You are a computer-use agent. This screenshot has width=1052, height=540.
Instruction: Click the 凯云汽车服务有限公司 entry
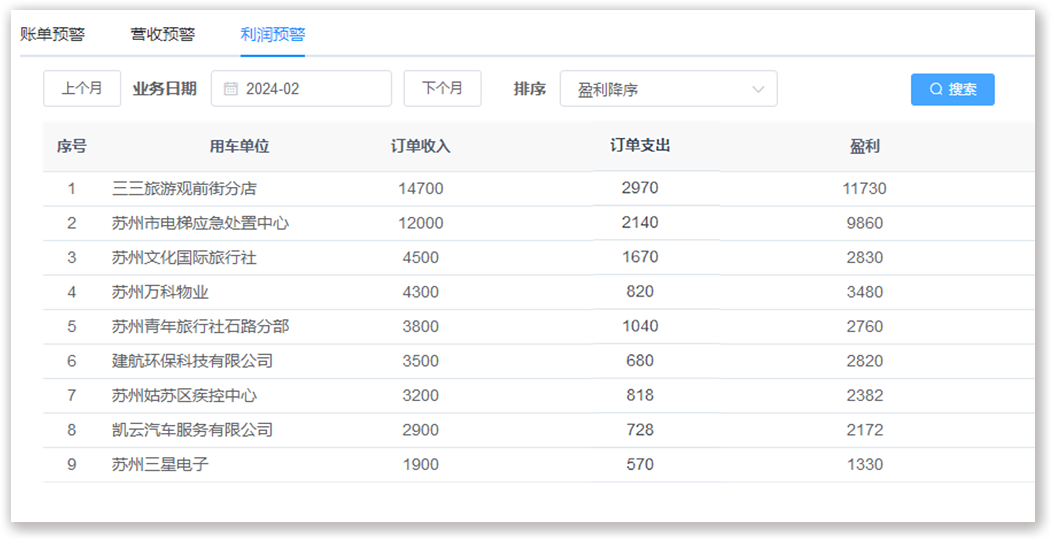pos(192,430)
